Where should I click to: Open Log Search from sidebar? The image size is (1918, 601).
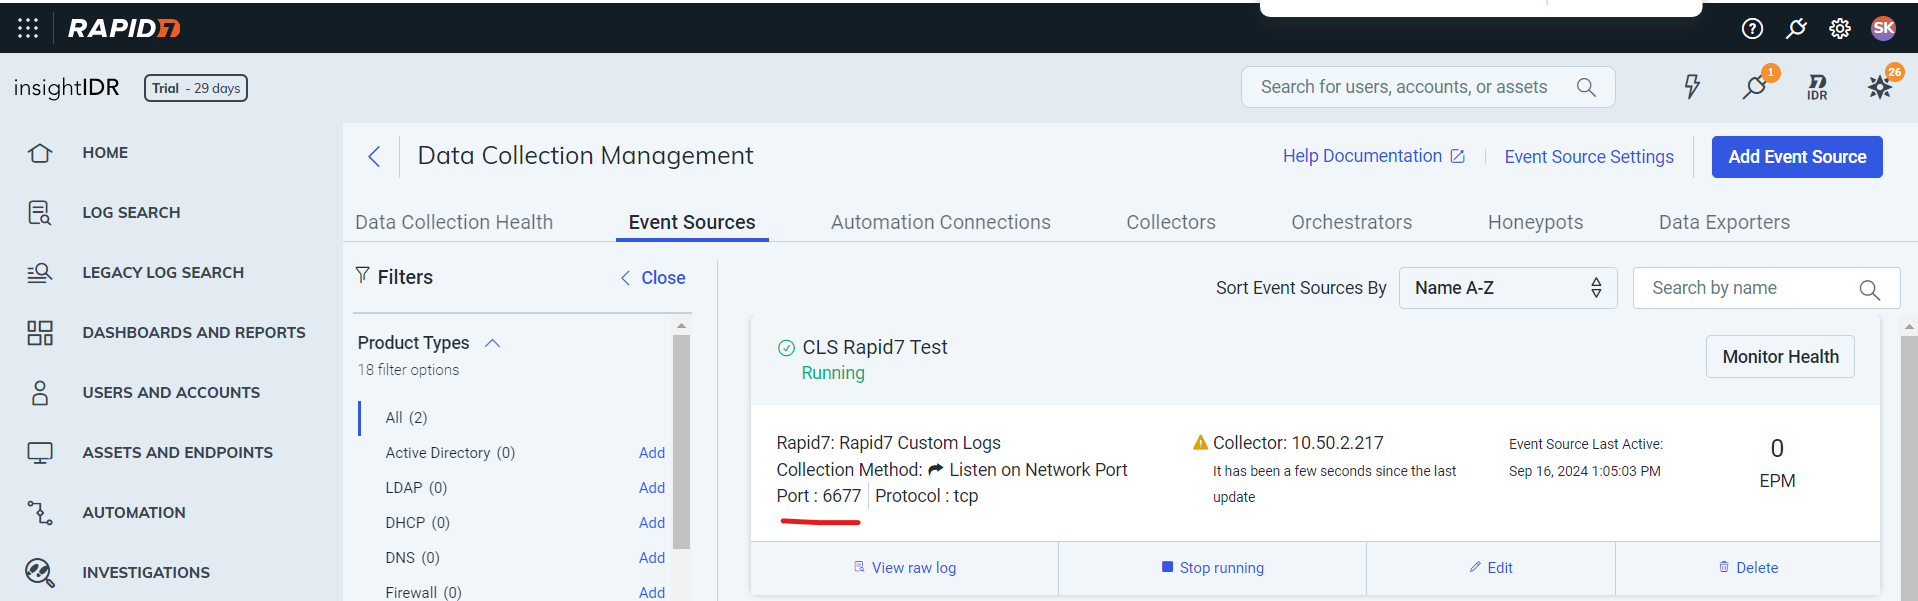(131, 213)
